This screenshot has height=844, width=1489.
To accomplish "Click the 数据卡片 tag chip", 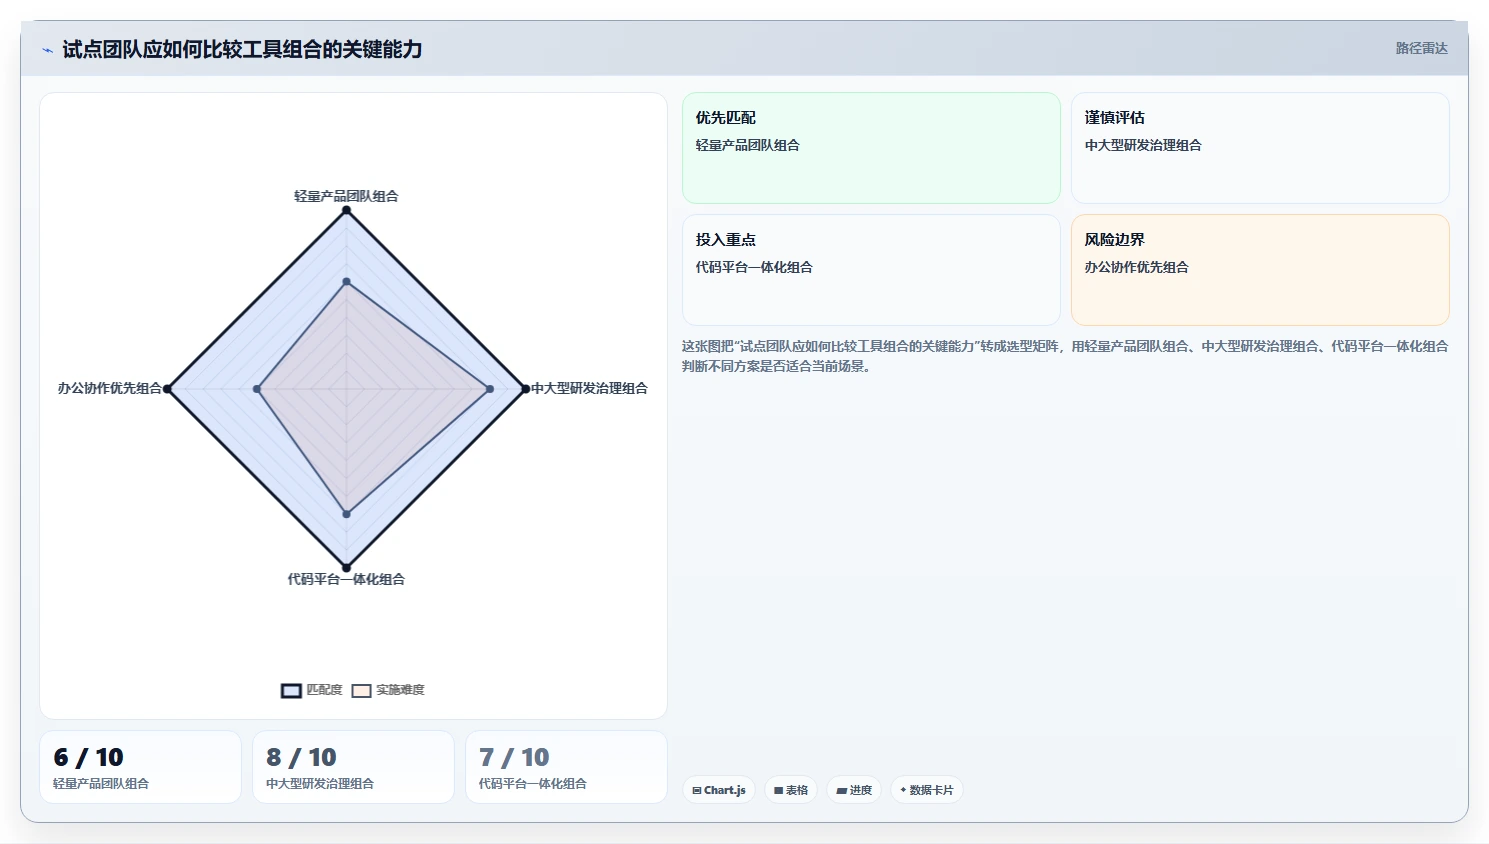I will coord(927,790).
